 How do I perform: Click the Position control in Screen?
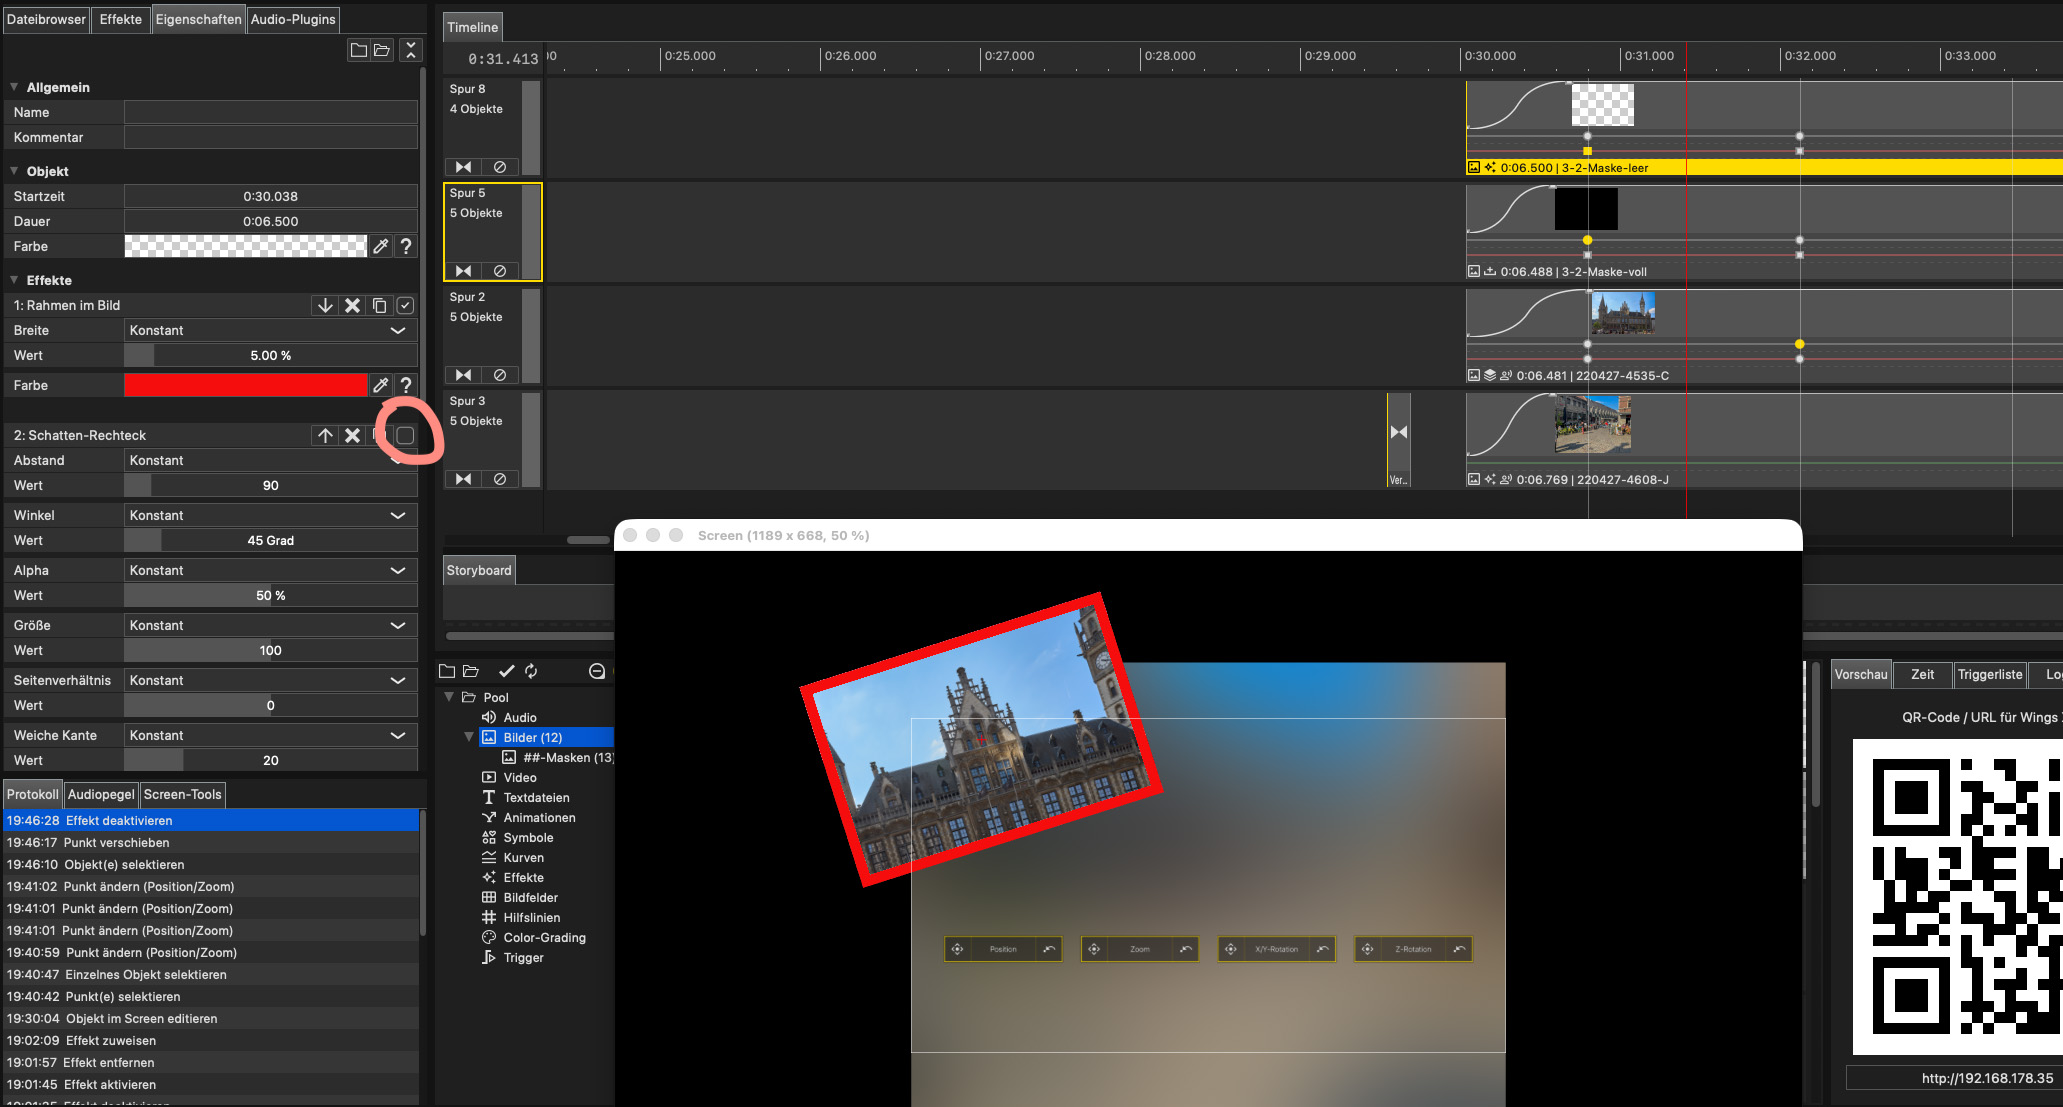(x=1002, y=949)
